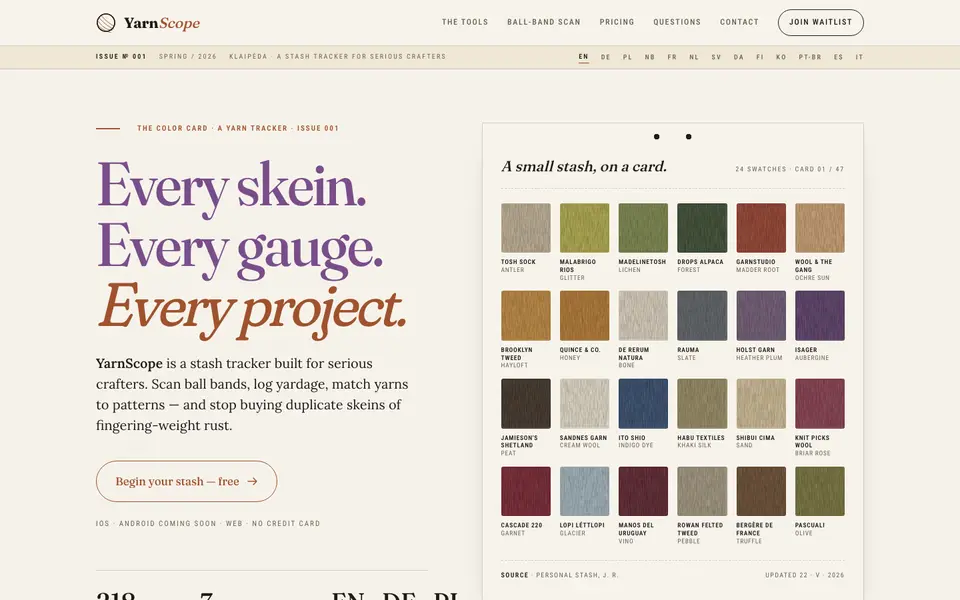Navigate to Questions page
This screenshot has width=960, height=600.
click(x=677, y=22)
